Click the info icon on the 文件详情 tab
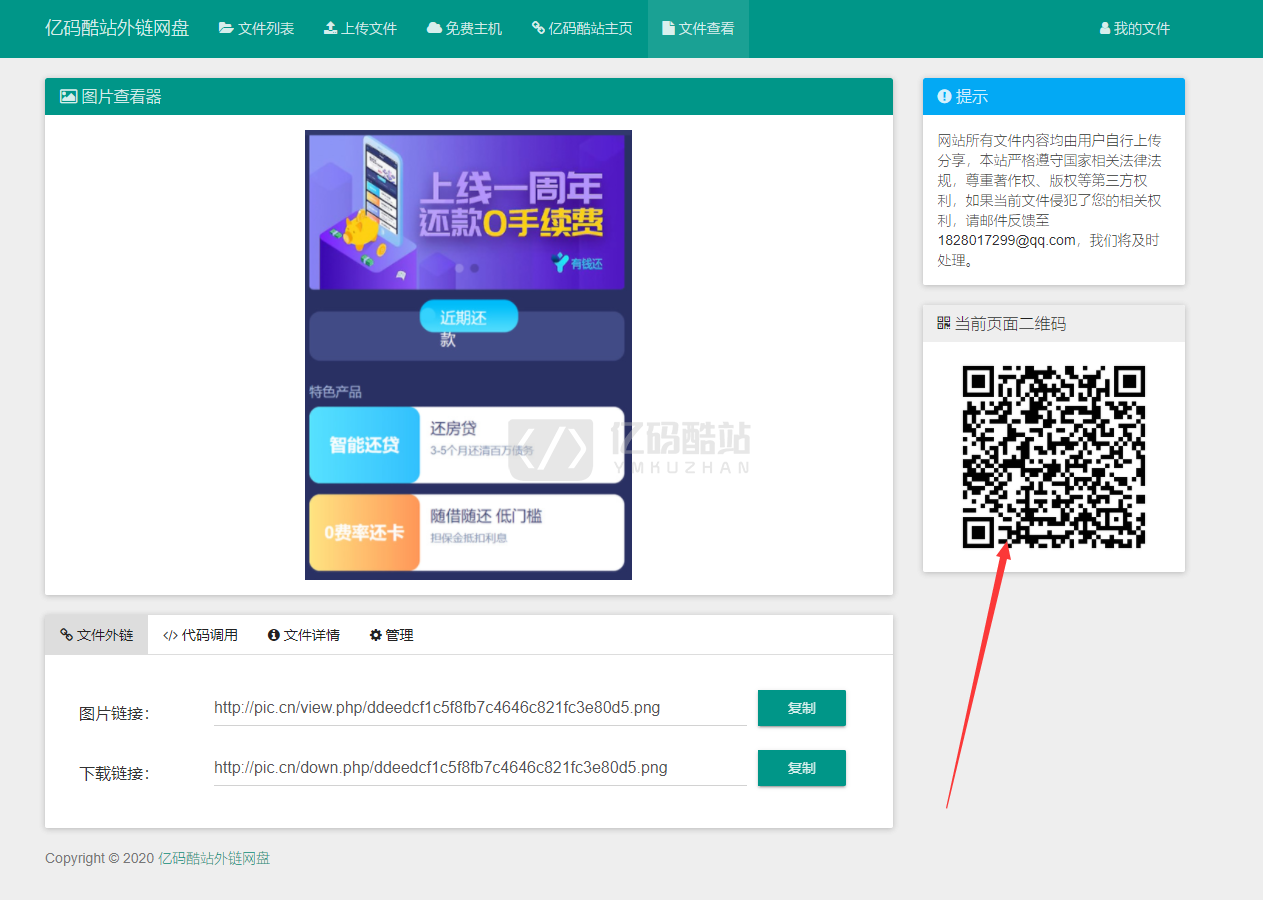Screen dimensions: 1263x900 [x=274, y=635]
